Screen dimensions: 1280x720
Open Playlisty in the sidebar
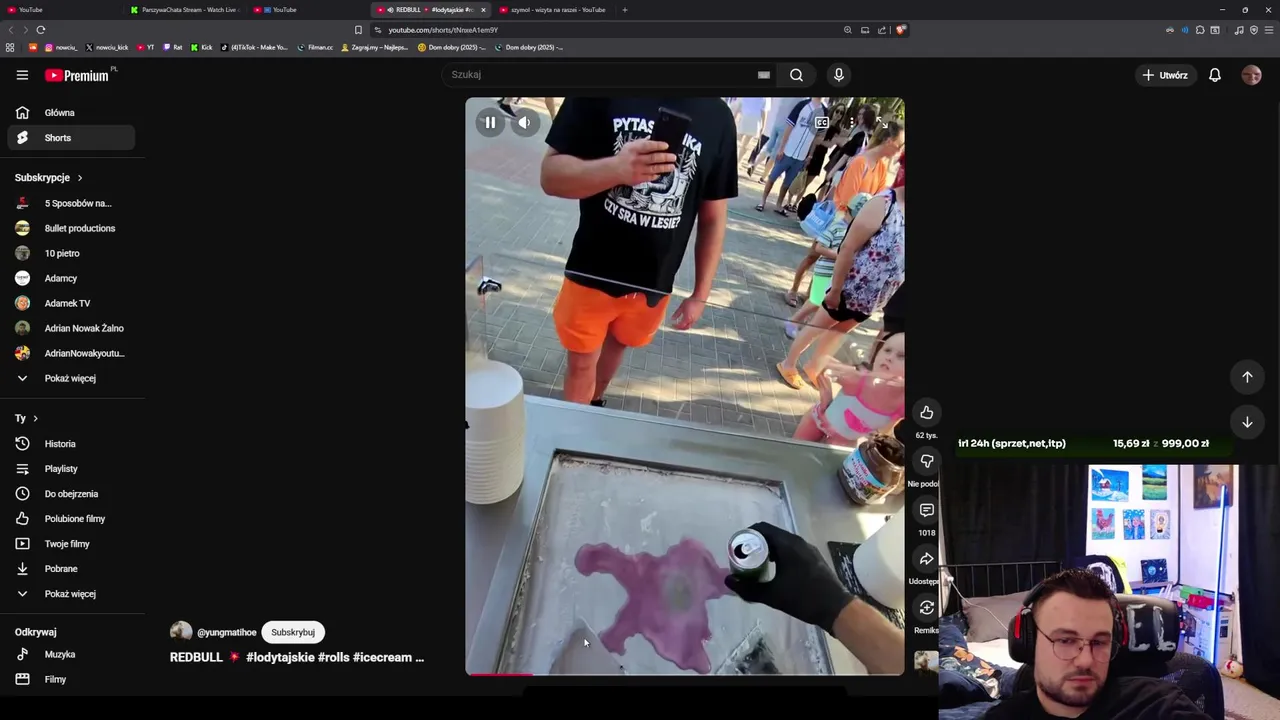pos(70,469)
